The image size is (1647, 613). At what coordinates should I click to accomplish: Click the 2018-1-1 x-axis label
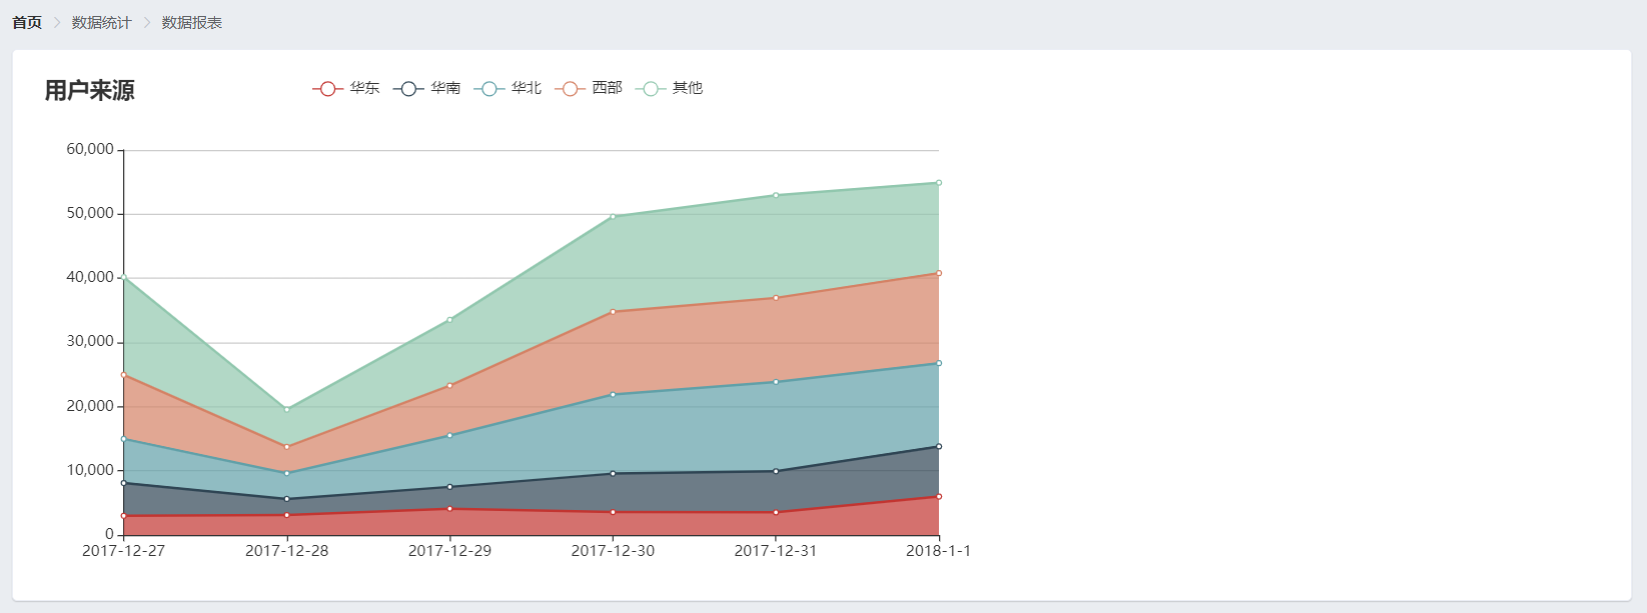pos(938,551)
